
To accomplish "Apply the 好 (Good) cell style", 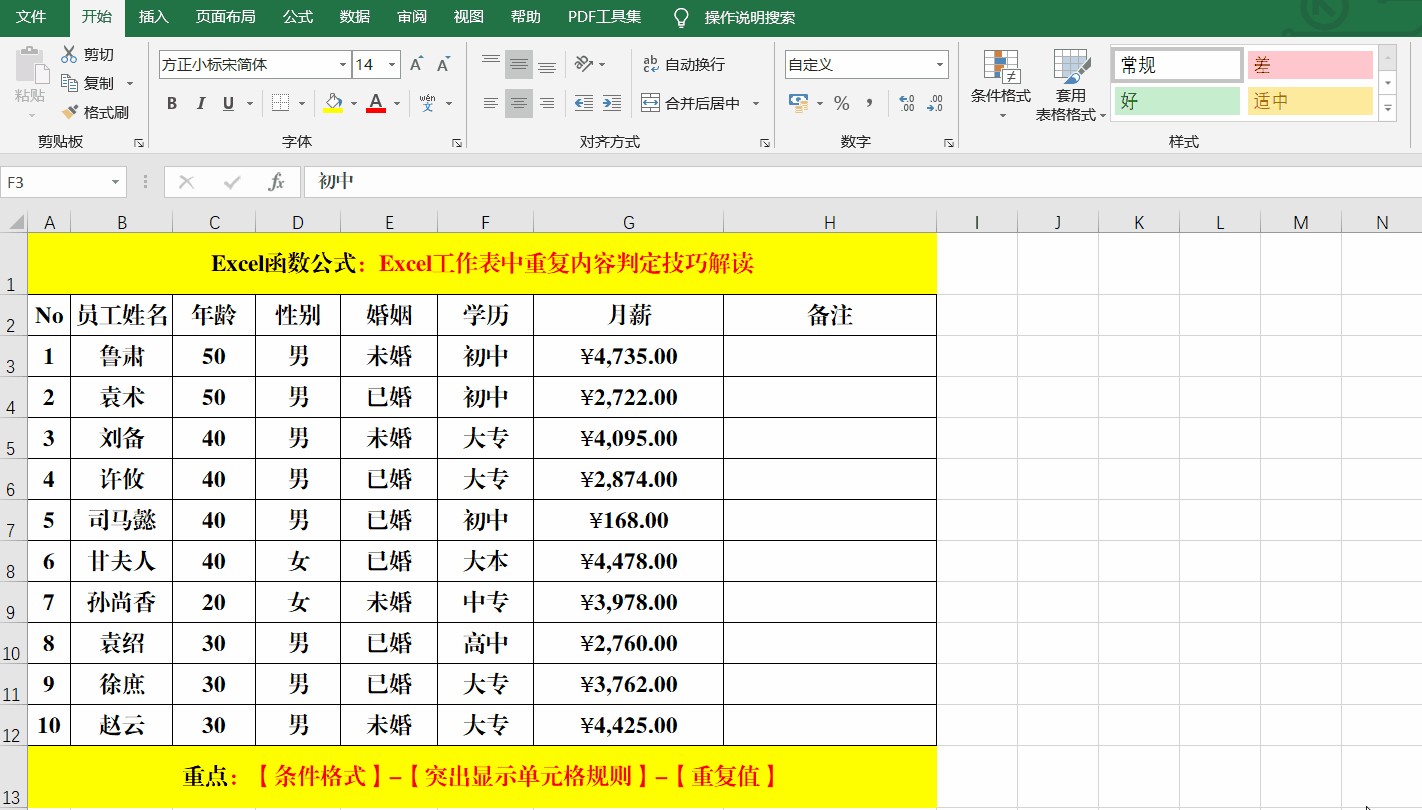I will click(x=1177, y=101).
